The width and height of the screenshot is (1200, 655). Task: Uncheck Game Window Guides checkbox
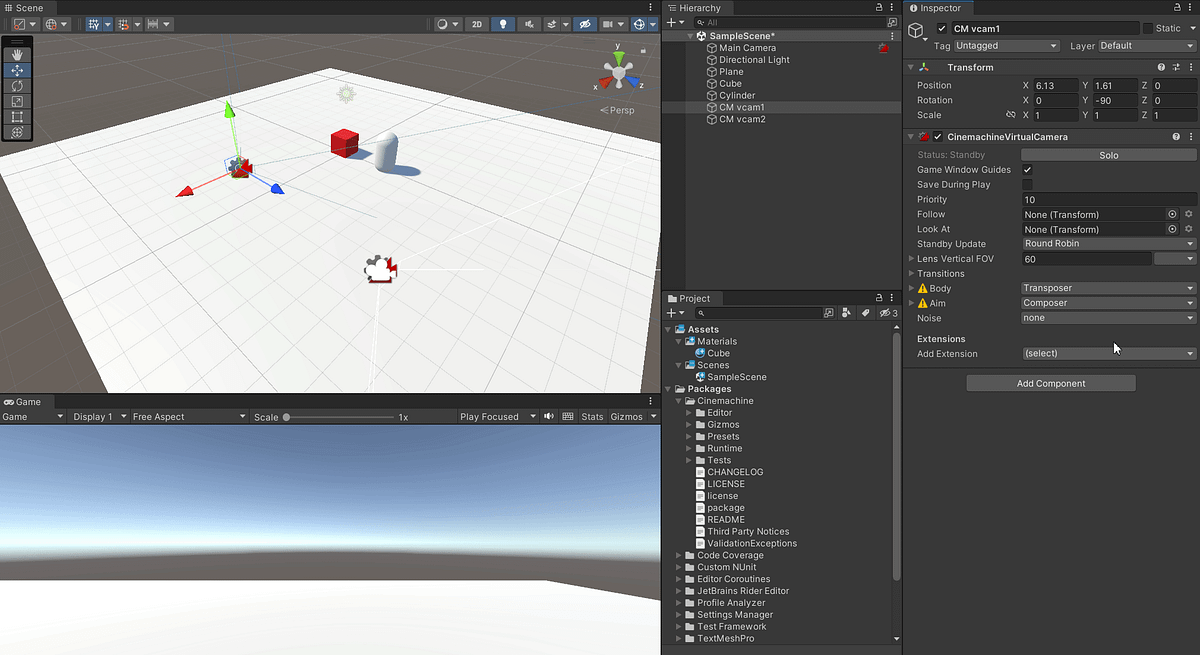(x=1027, y=170)
